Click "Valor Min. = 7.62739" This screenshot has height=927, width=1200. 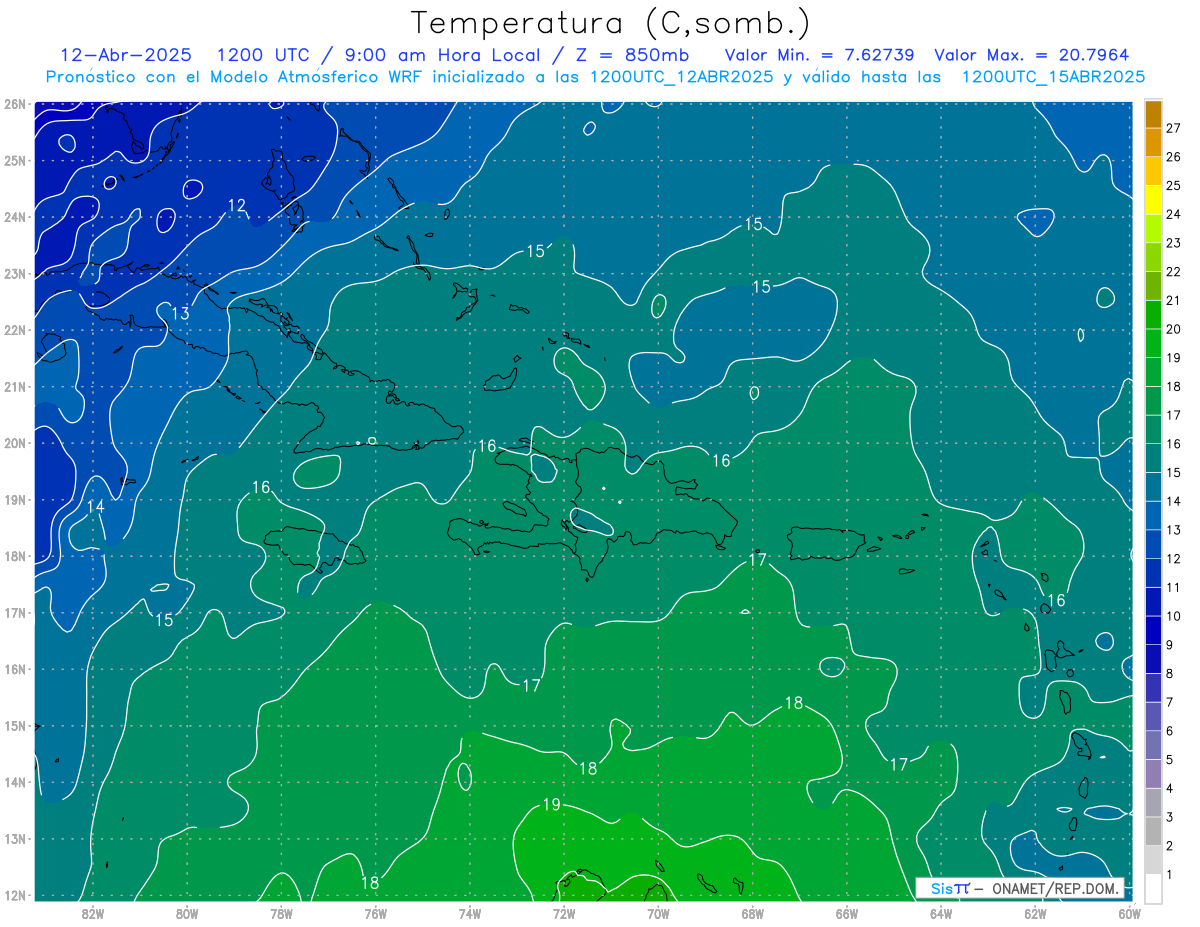click(821, 56)
